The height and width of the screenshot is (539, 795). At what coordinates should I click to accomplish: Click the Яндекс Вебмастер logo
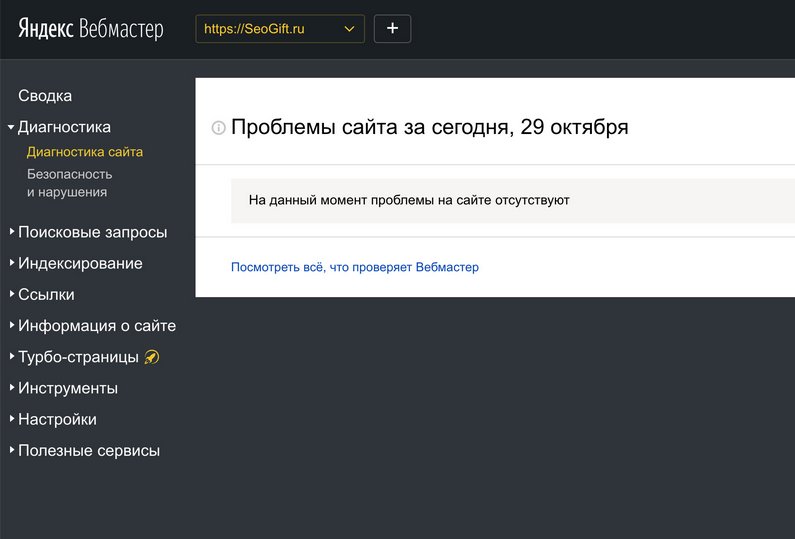89,29
